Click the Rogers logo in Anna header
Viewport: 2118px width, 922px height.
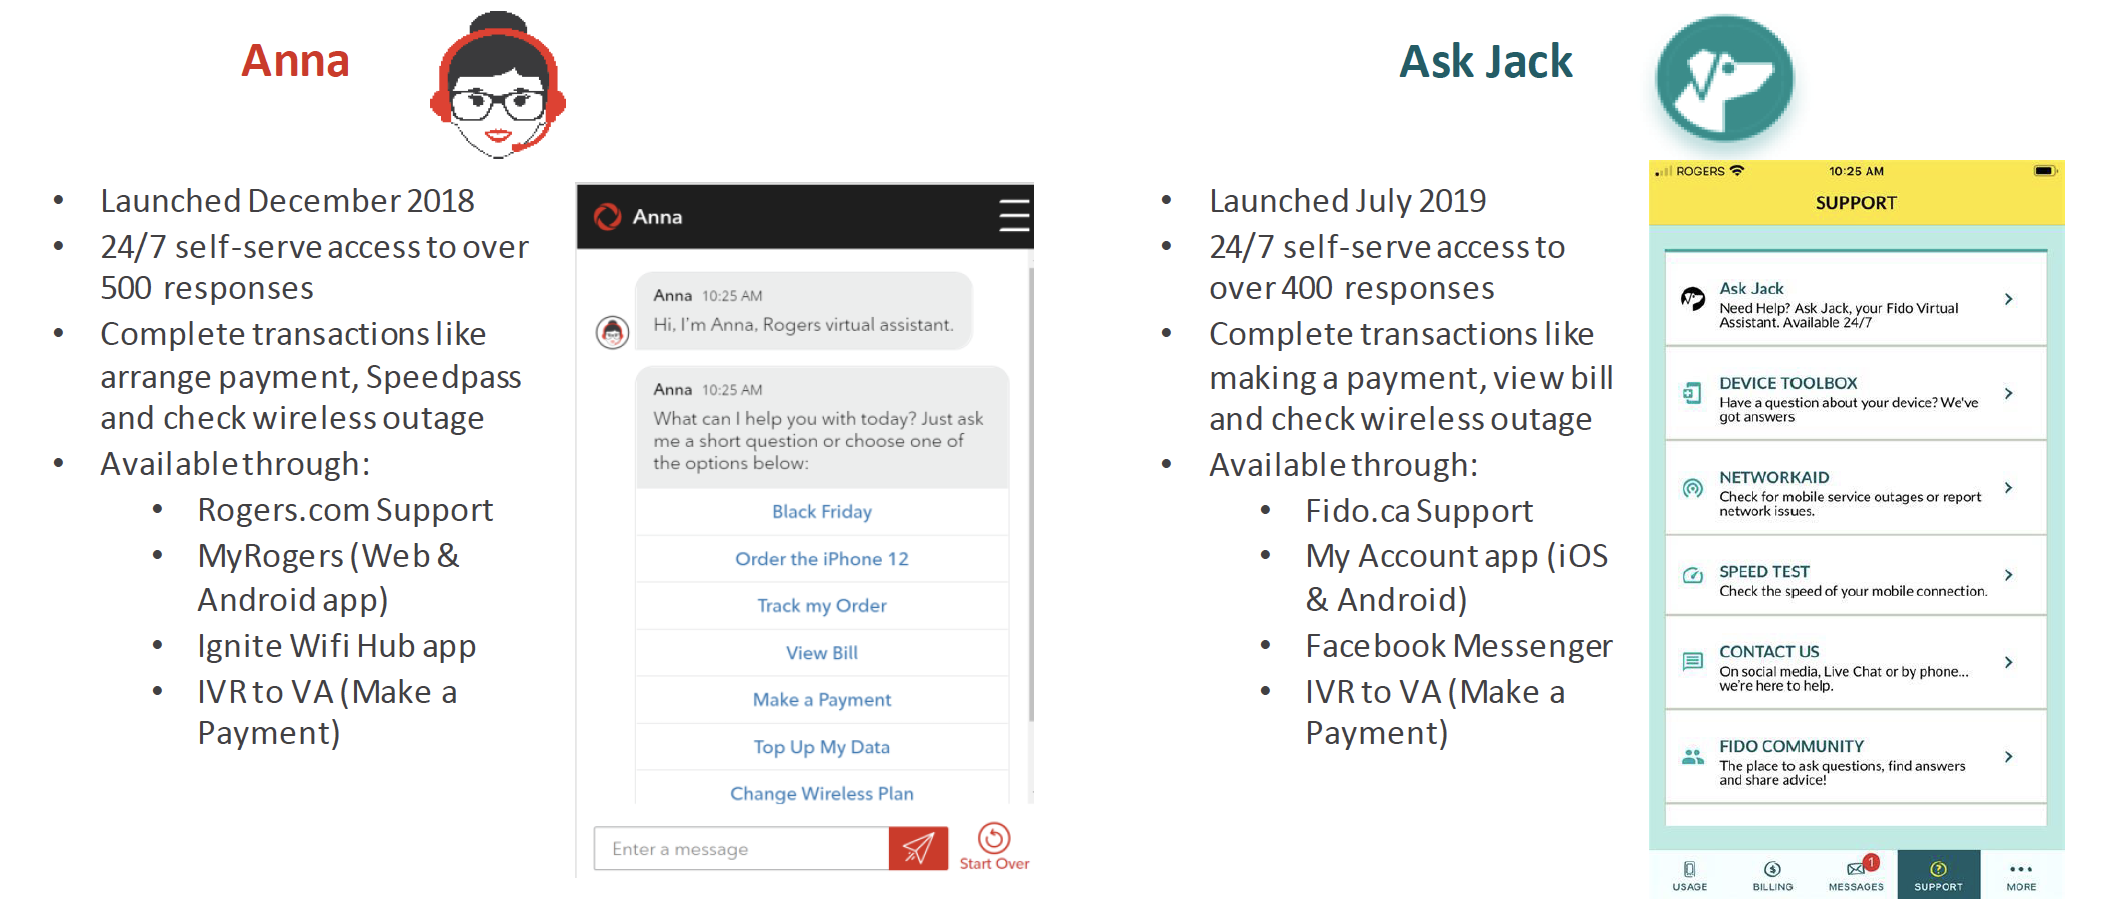[x=608, y=217]
